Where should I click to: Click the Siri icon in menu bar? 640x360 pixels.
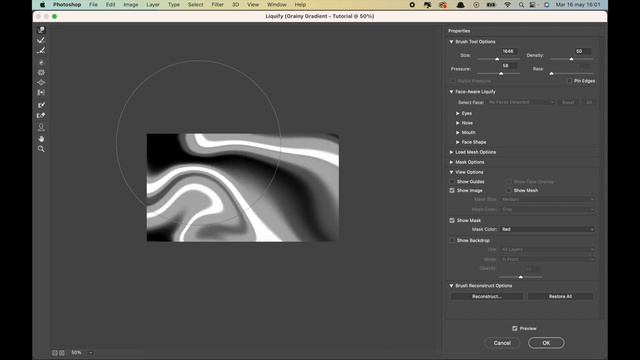tap(547, 4)
